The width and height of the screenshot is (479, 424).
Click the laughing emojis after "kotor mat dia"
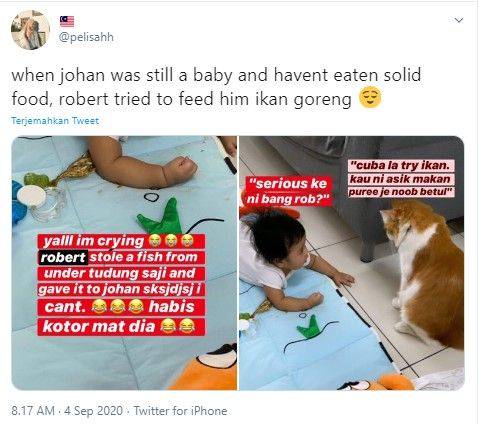point(178,326)
